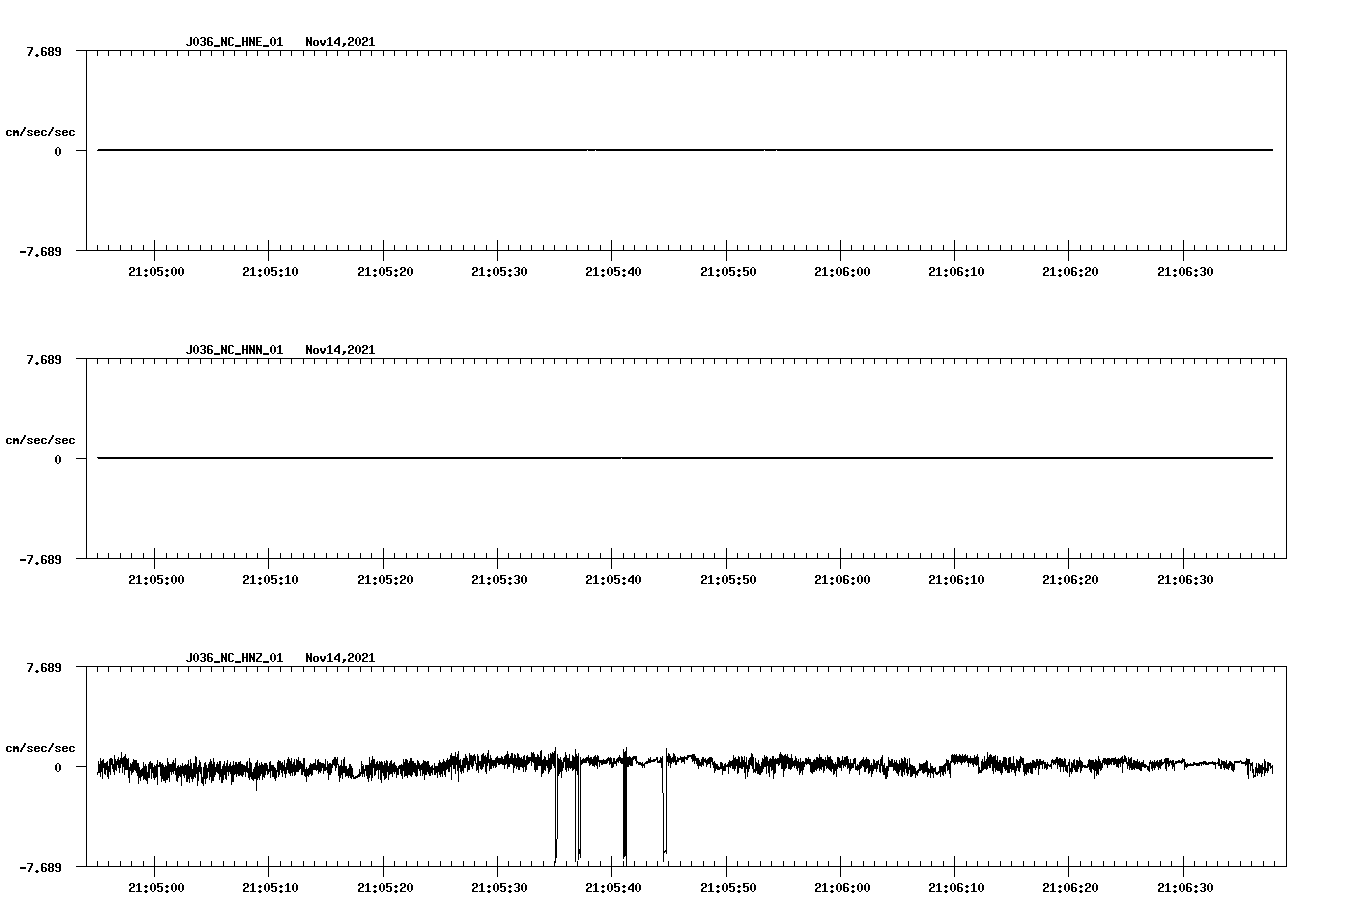The width and height of the screenshot is (1358, 924).
Task: Select the 21:05:50 time label under HNZ plot
Action: click(x=728, y=888)
